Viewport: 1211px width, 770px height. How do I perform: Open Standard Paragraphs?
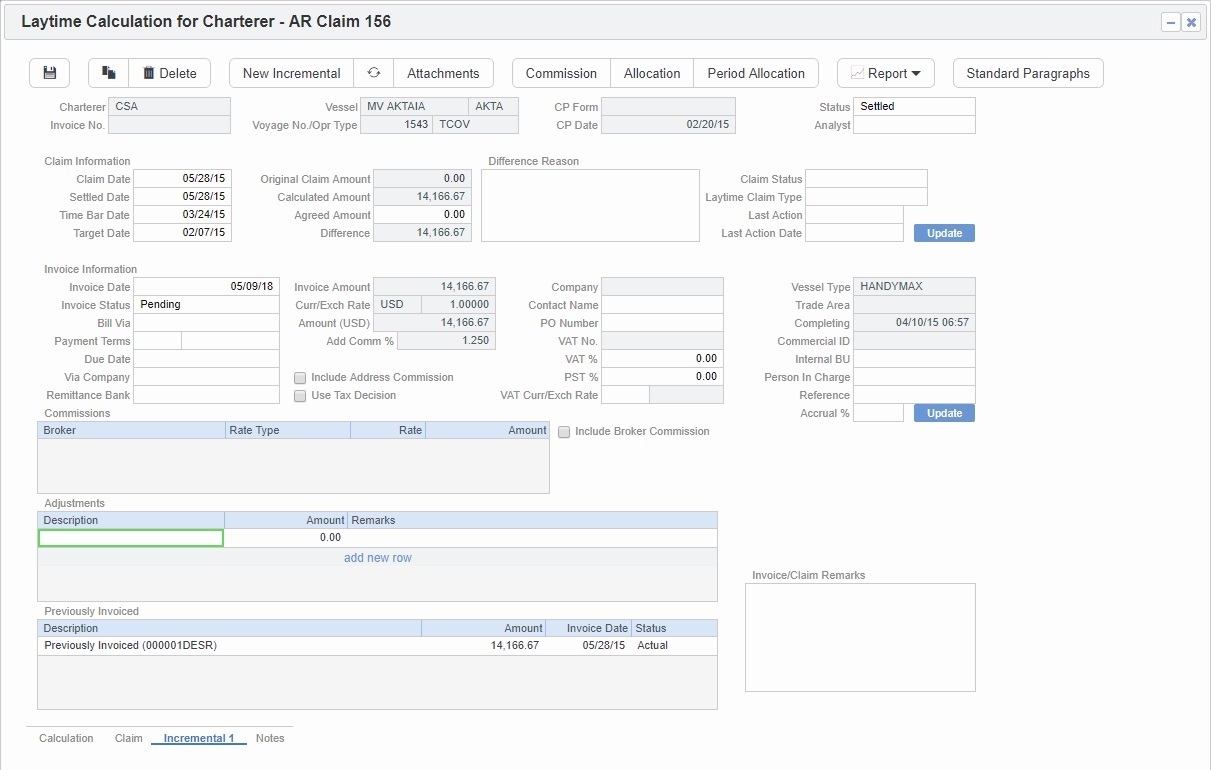pos(1028,72)
